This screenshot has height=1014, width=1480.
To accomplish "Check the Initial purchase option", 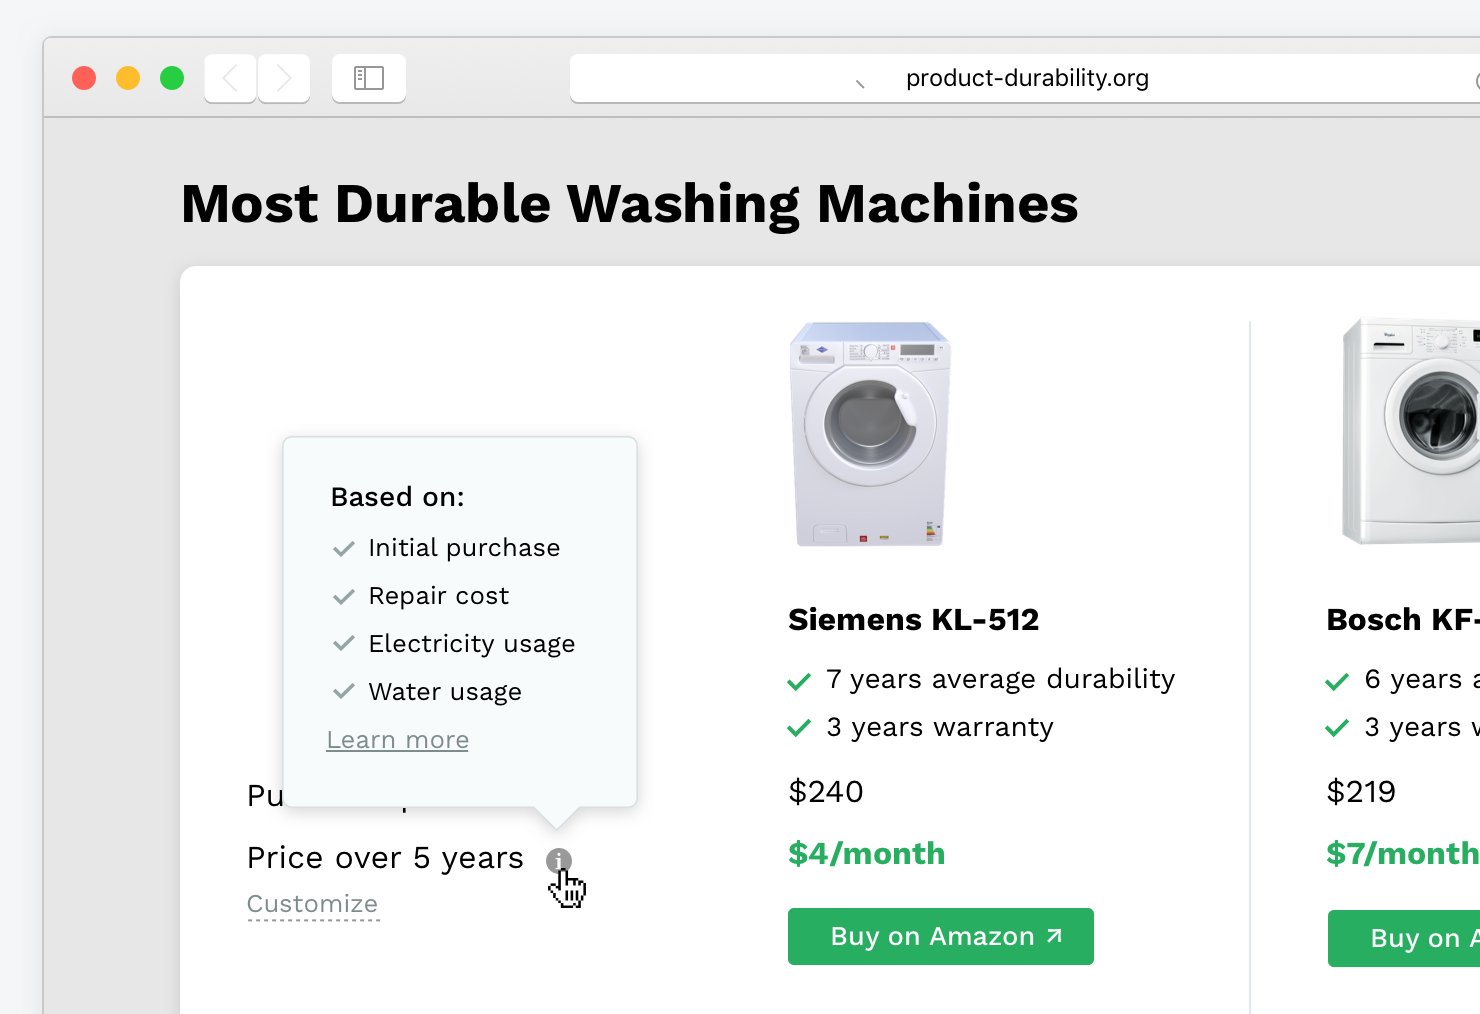I will tap(344, 548).
